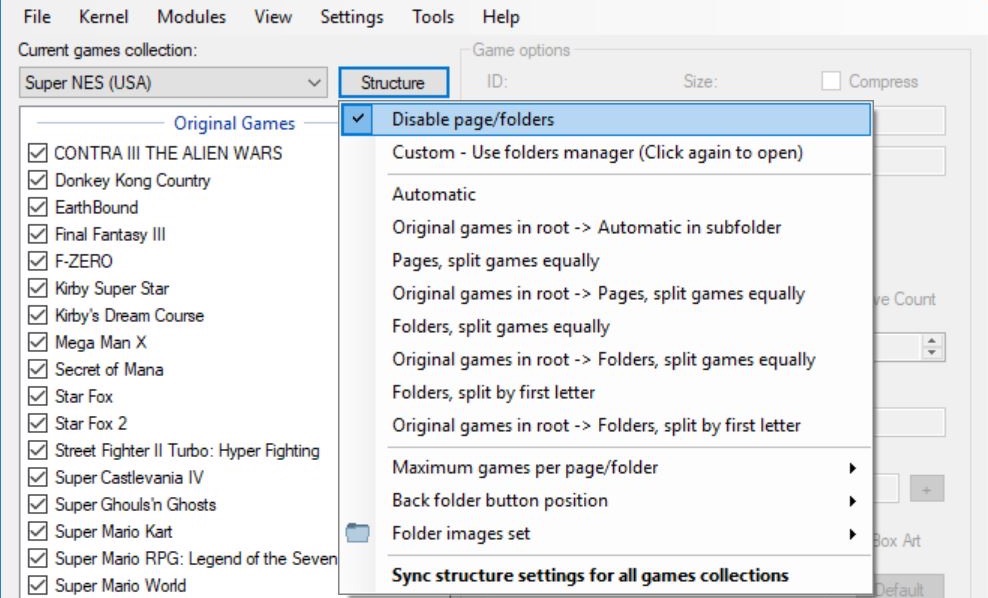
Task: Expand Back folder button position submenu
Action: point(606,500)
